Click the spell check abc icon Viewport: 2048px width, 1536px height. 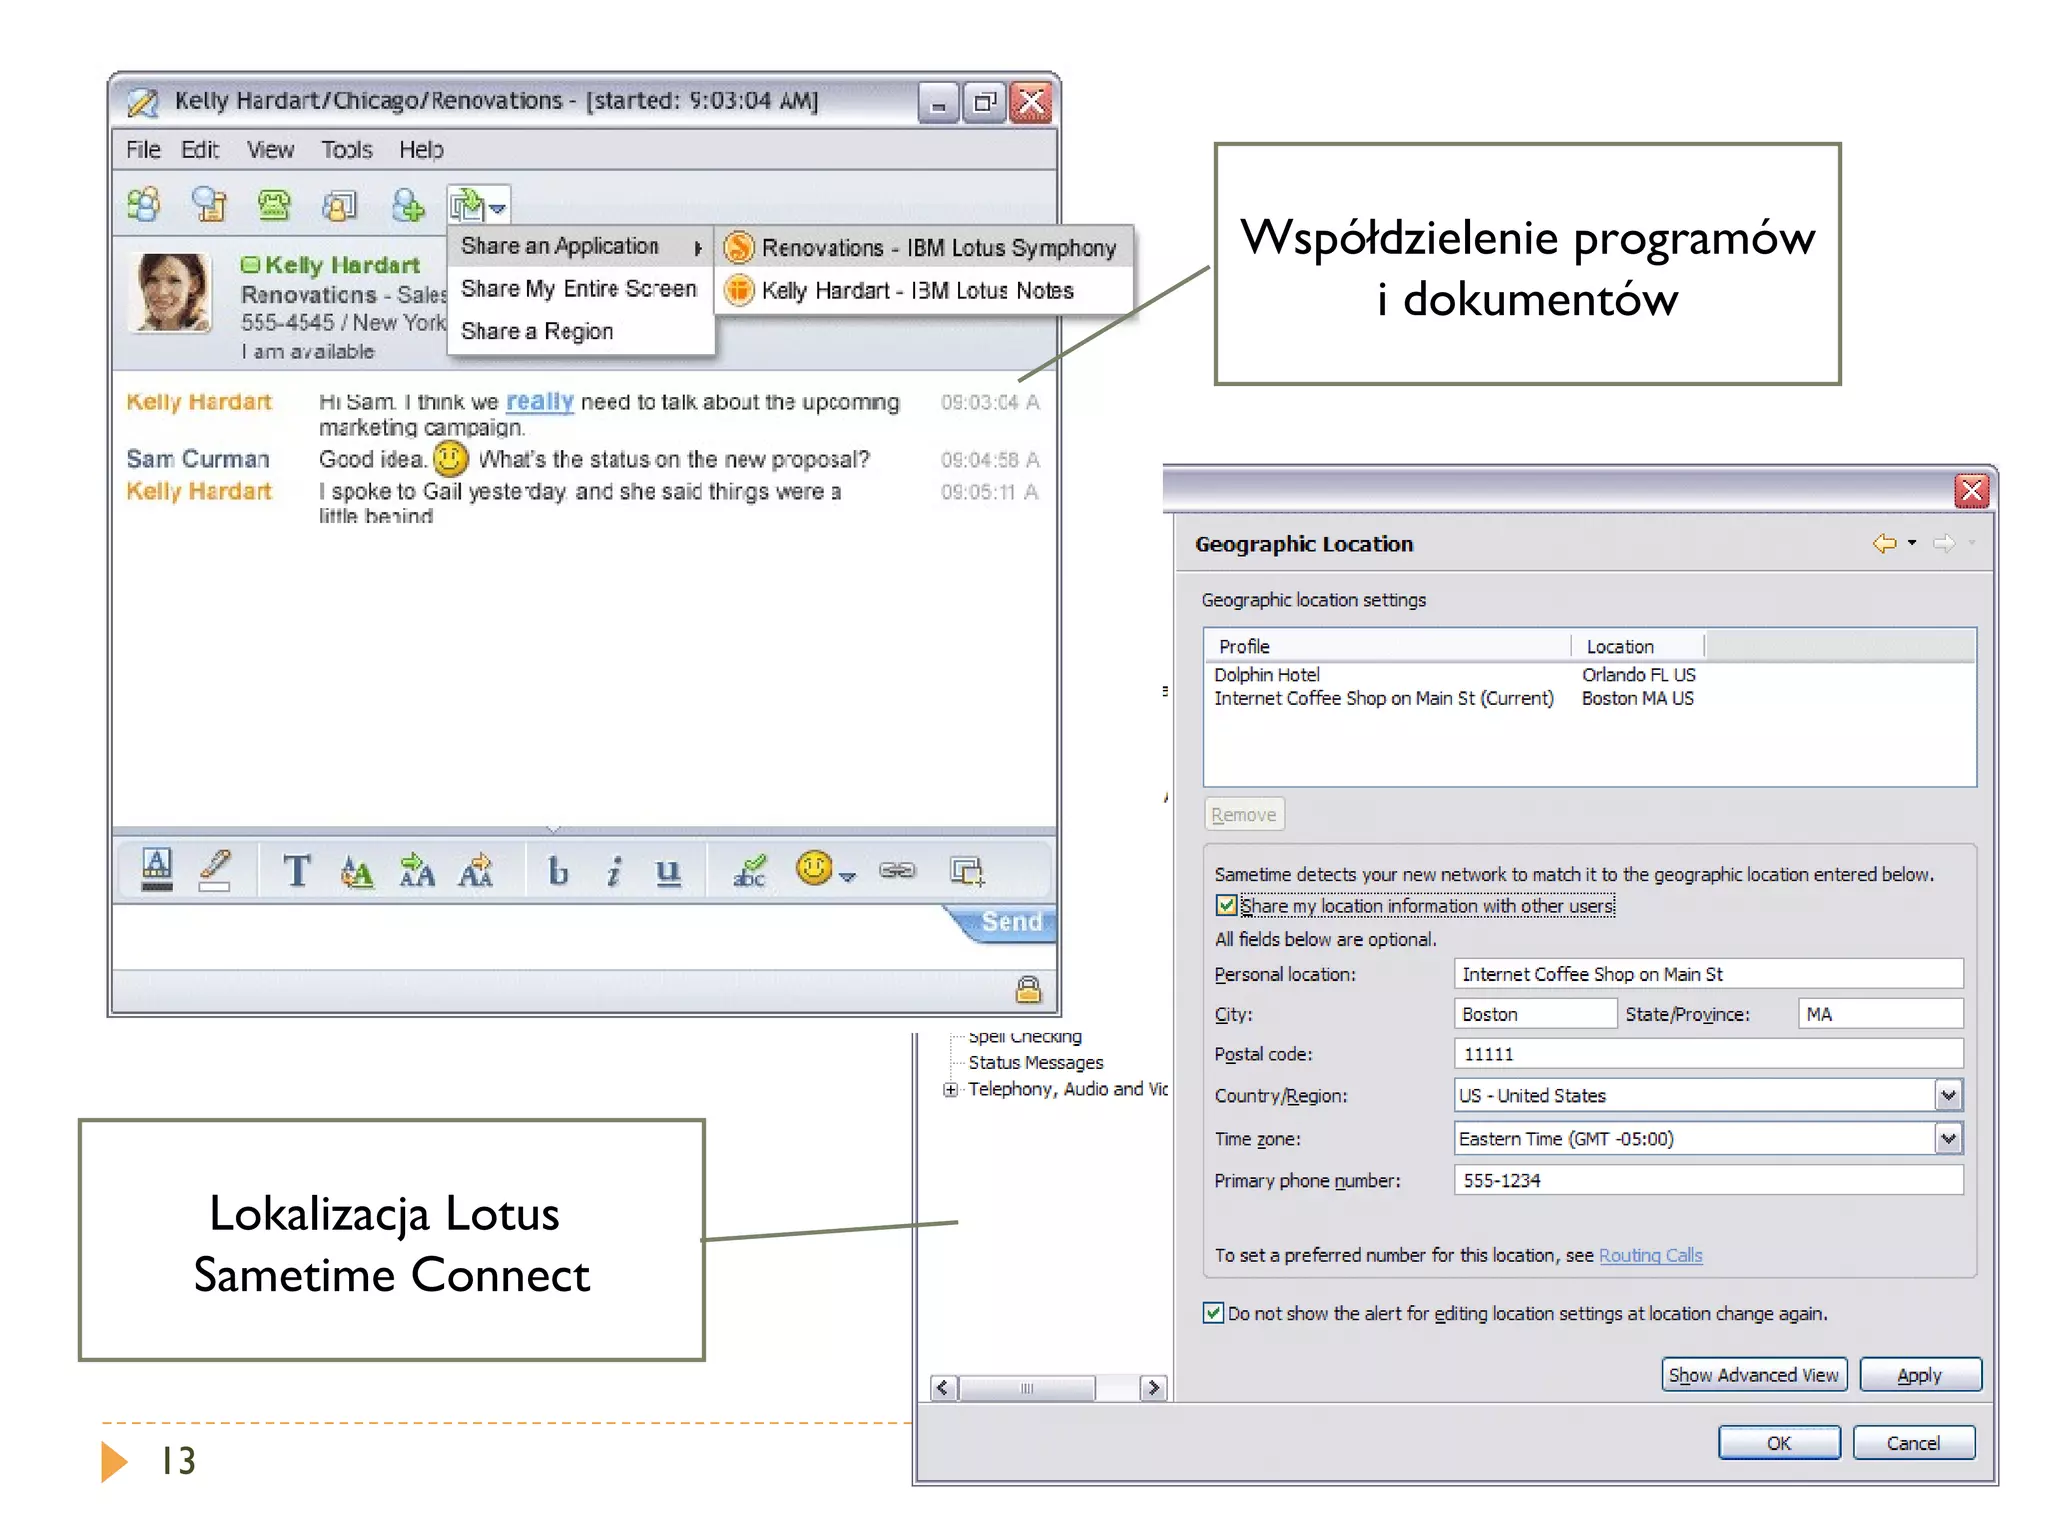[749, 871]
